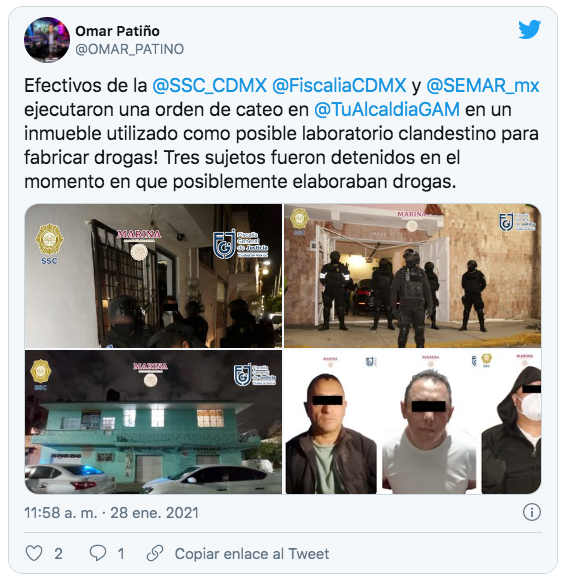Open photo of green two-story building
577x581 pixels.
tap(153, 422)
